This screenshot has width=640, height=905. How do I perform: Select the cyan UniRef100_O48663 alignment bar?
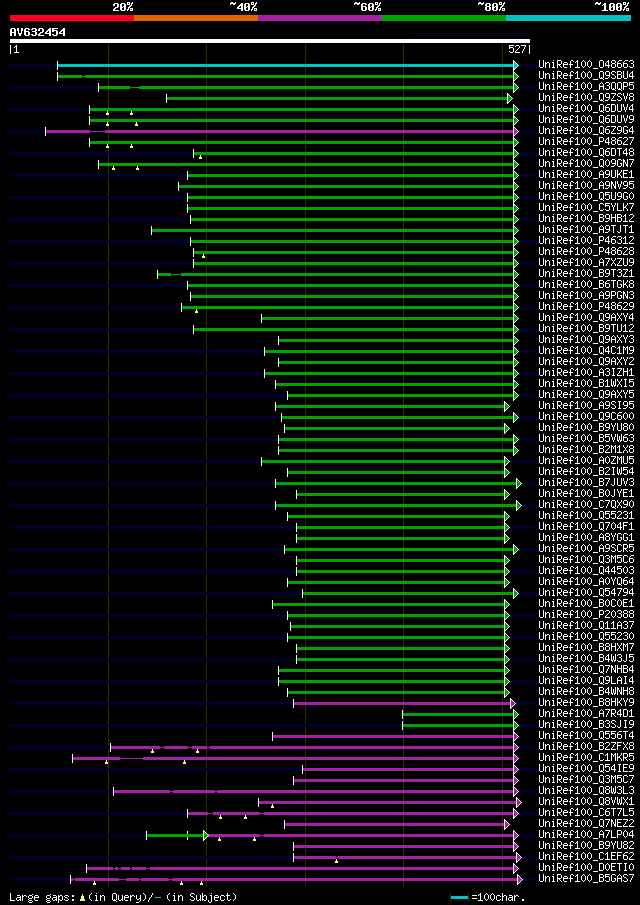click(286, 65)
